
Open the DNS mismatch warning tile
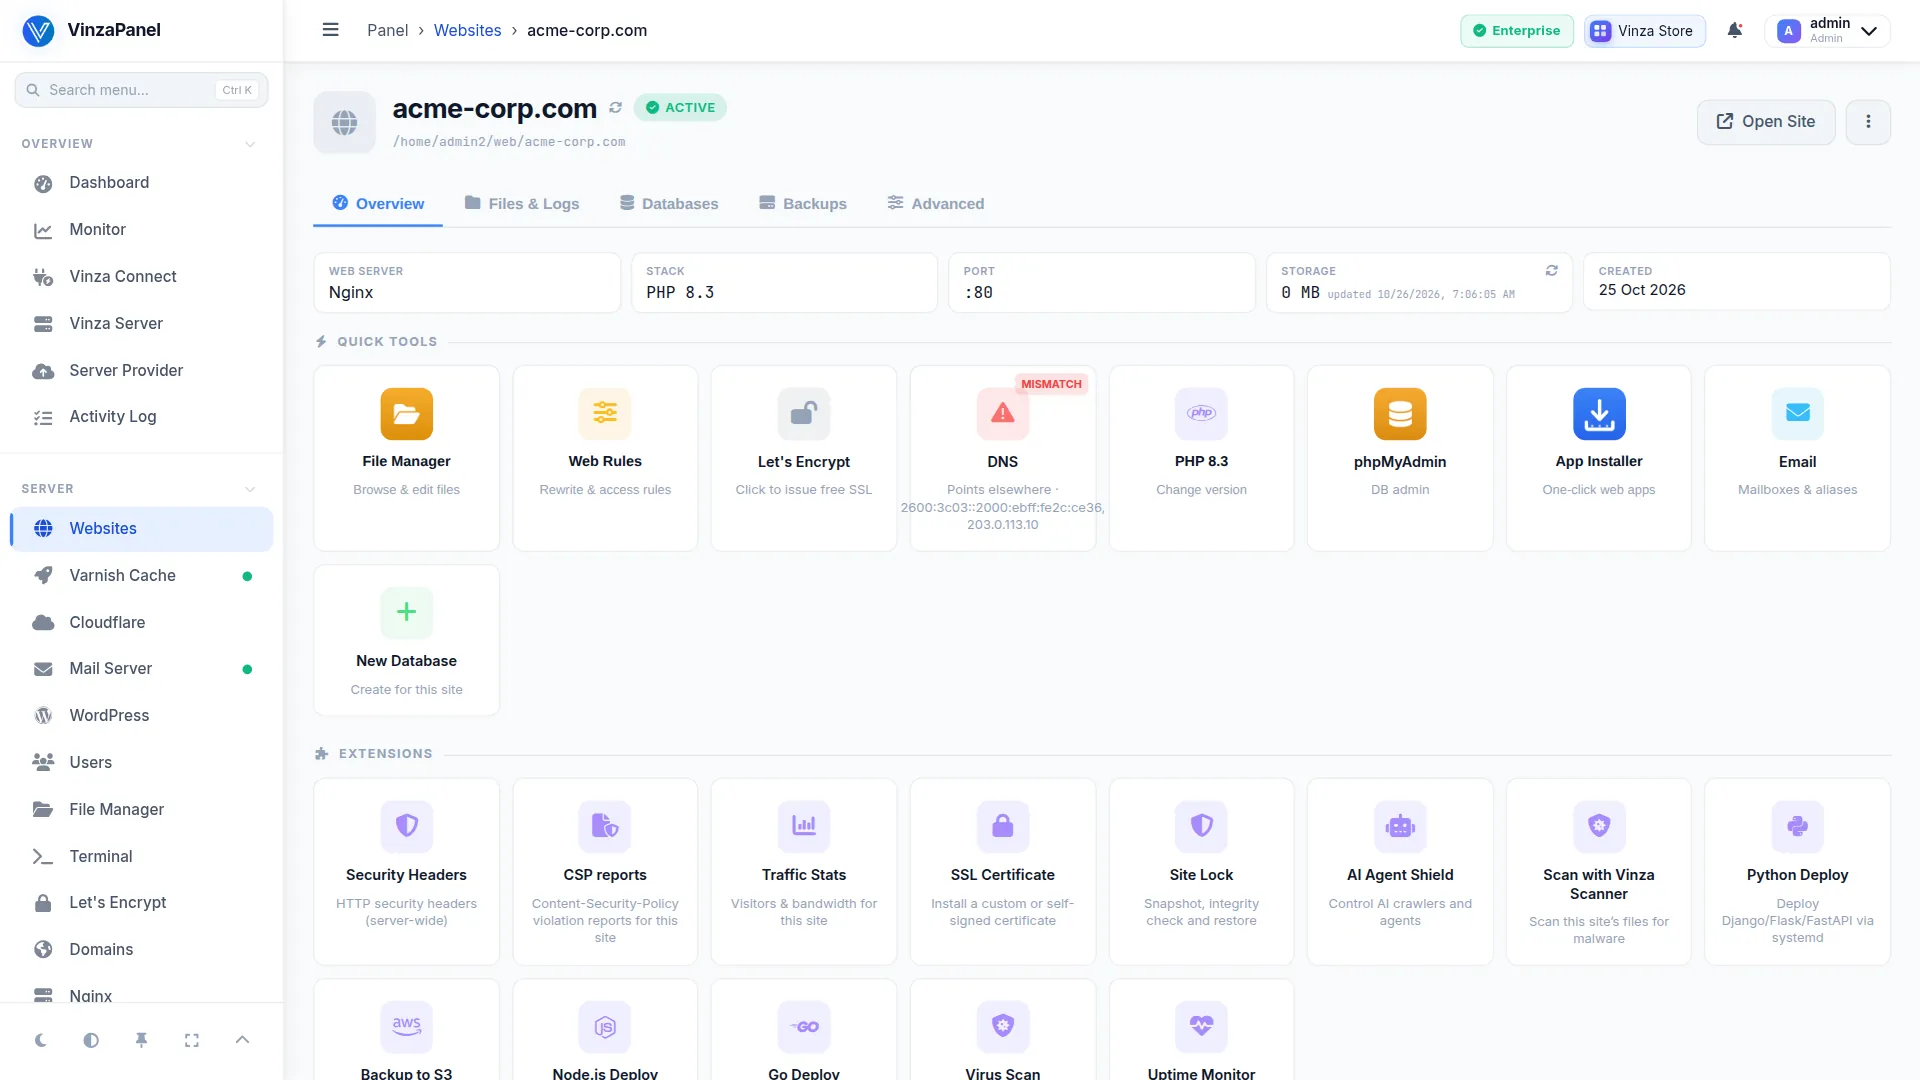tap(1002, 458)
